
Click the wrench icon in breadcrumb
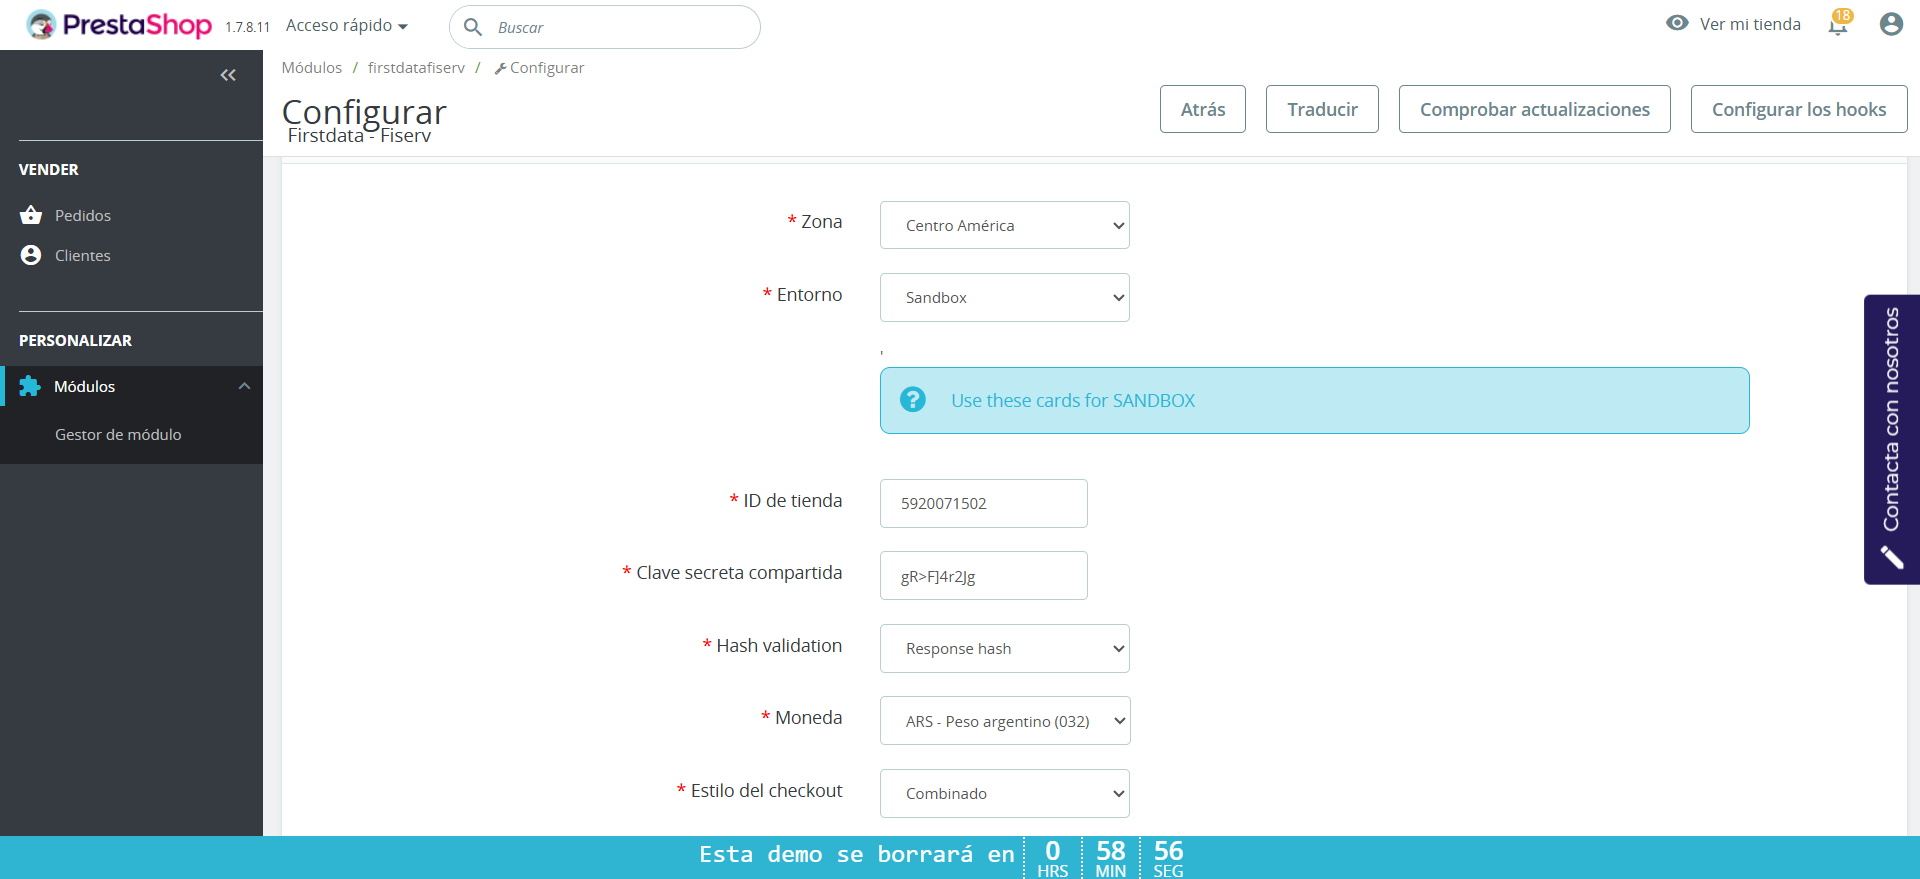[500, 68]
